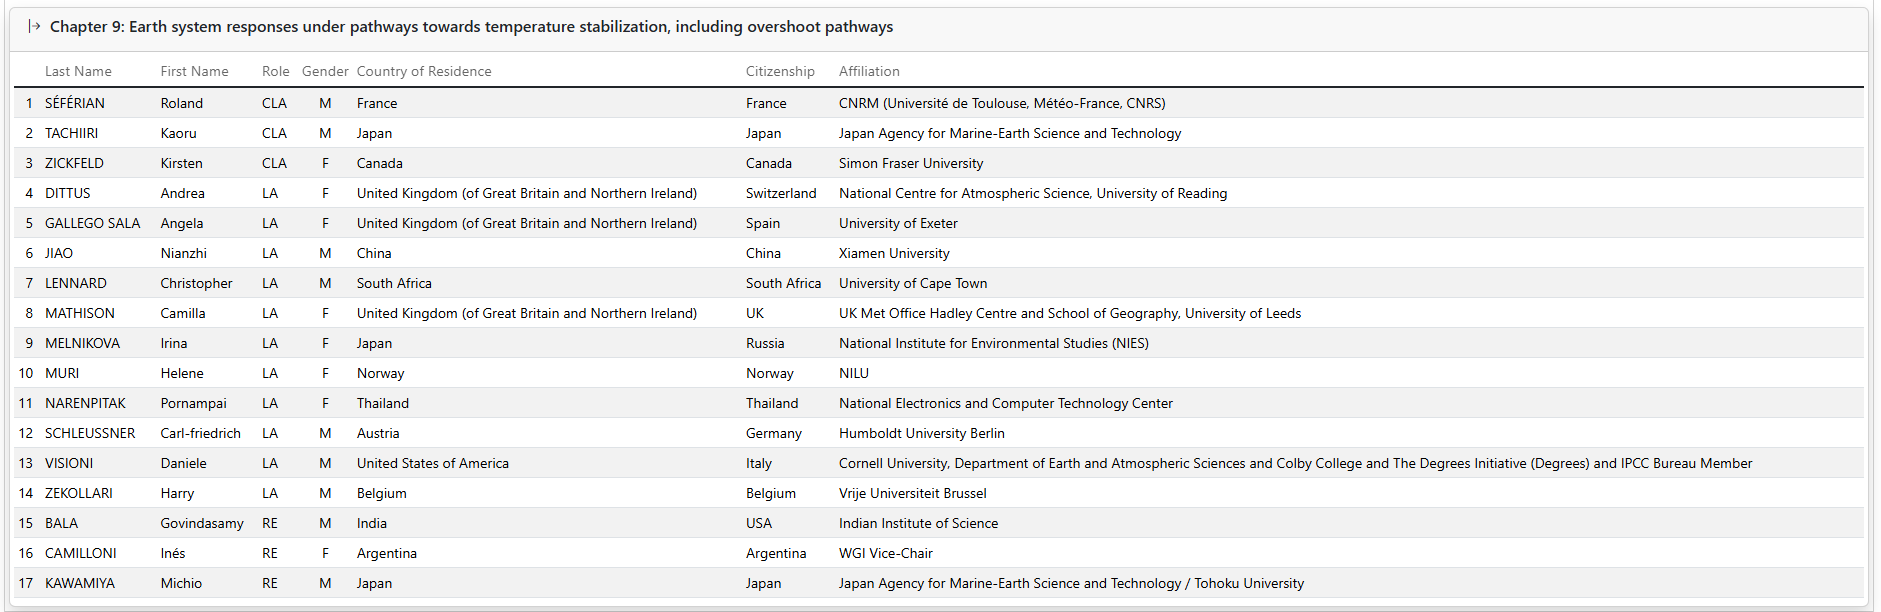Click affiliation Humboldt University Berlin
1881x612 pixels.
pyautogui.click(x=922, y=433)
